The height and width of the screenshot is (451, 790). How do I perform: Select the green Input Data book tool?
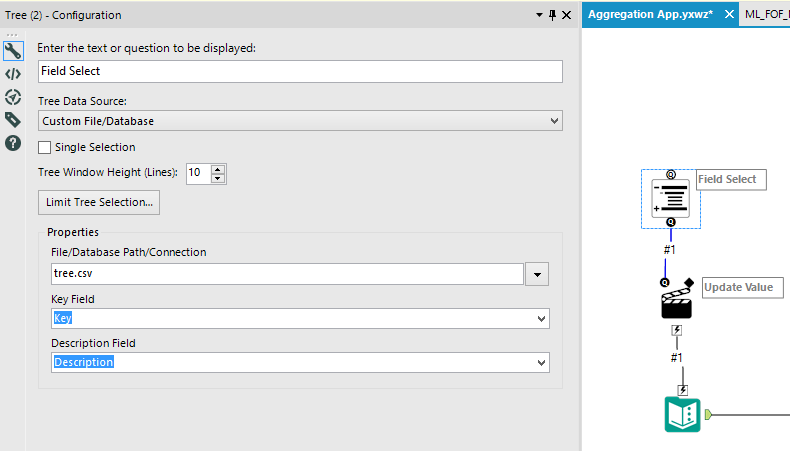[x=683, y=414]
